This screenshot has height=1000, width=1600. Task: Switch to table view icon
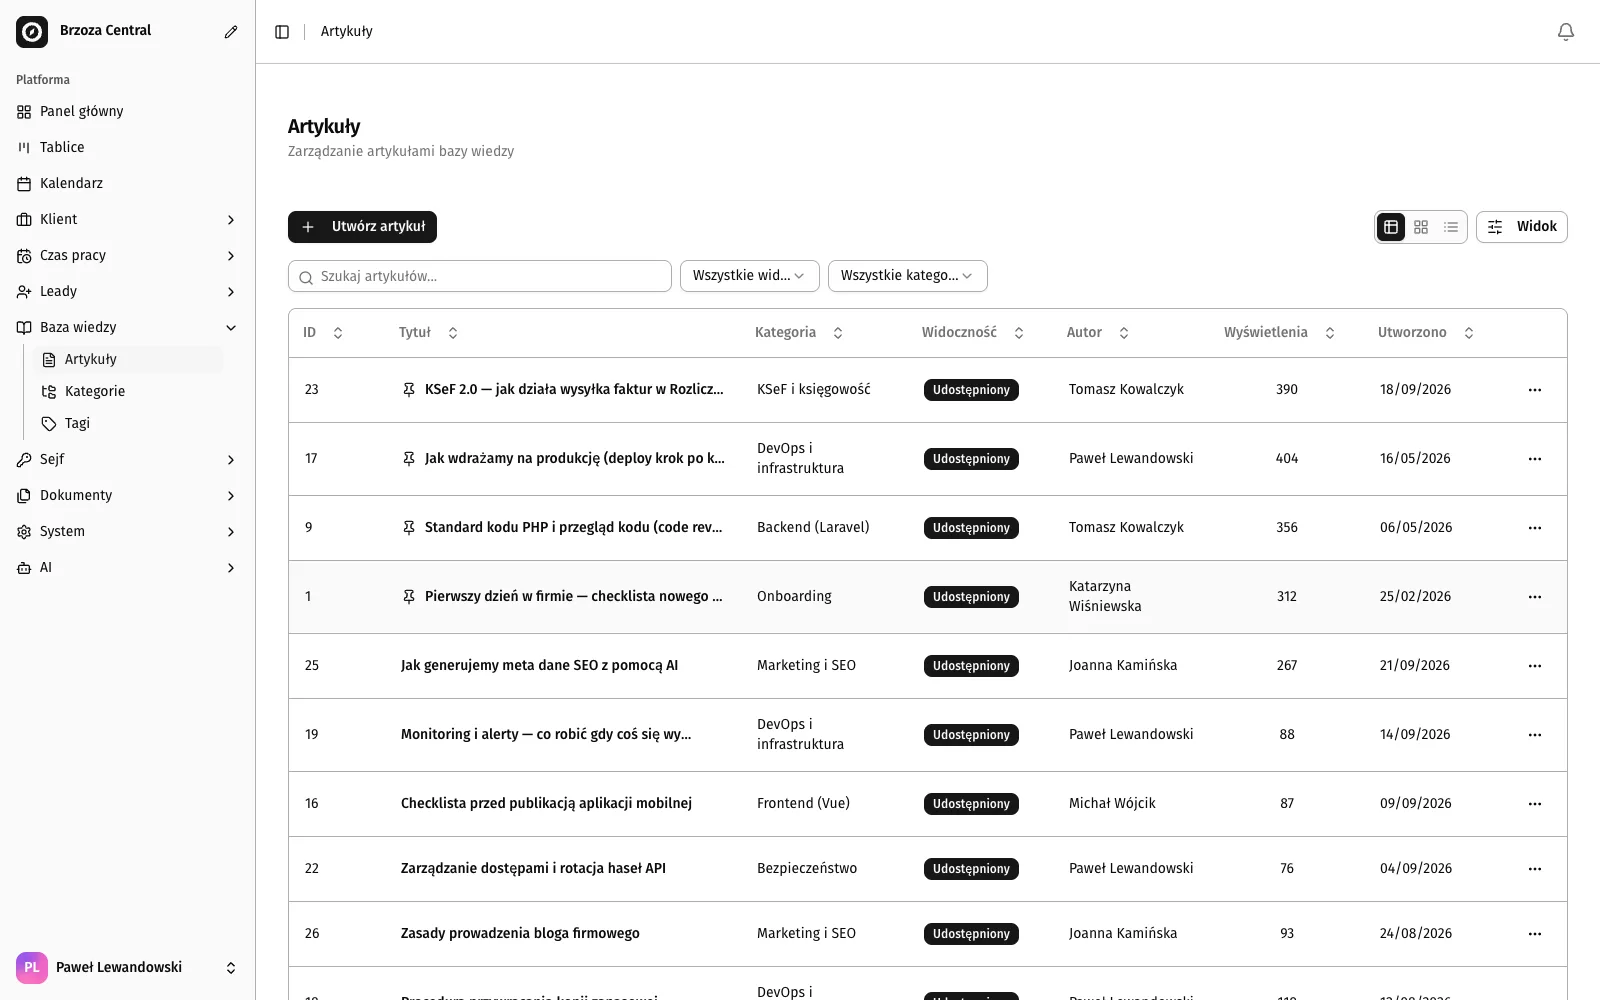(x=1391, y=227)
